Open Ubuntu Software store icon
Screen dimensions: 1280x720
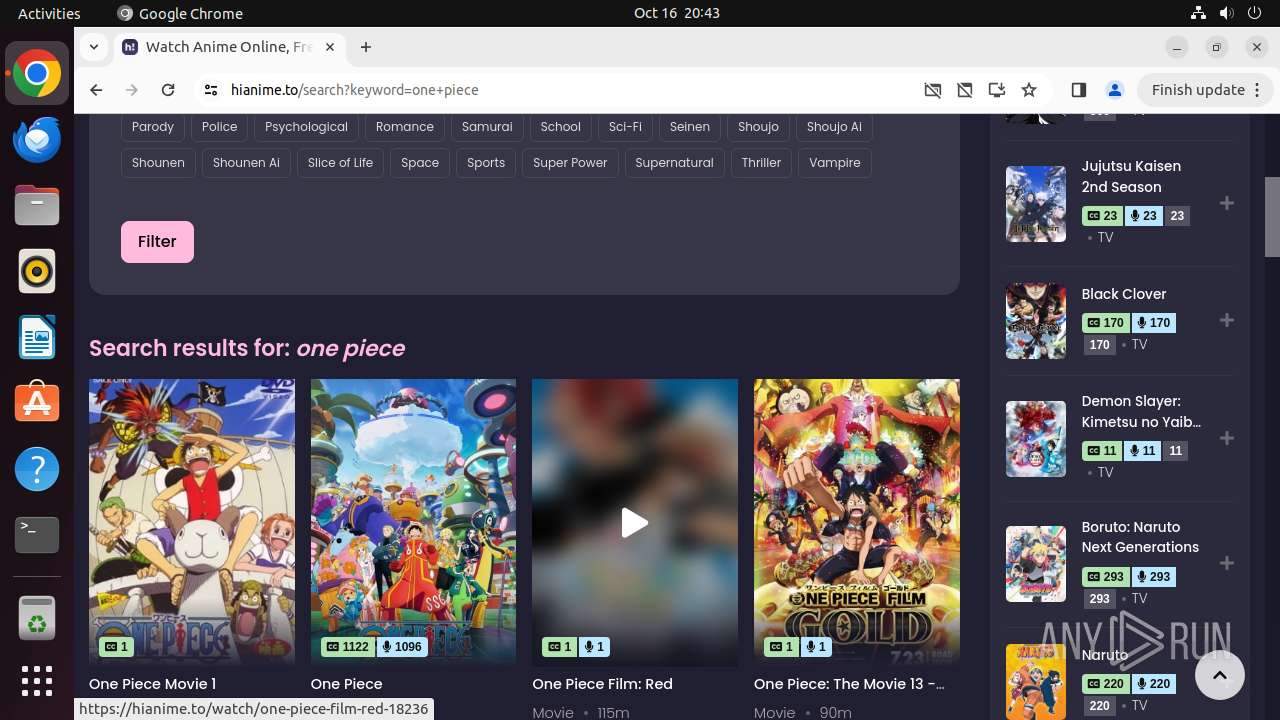point(37,403)
